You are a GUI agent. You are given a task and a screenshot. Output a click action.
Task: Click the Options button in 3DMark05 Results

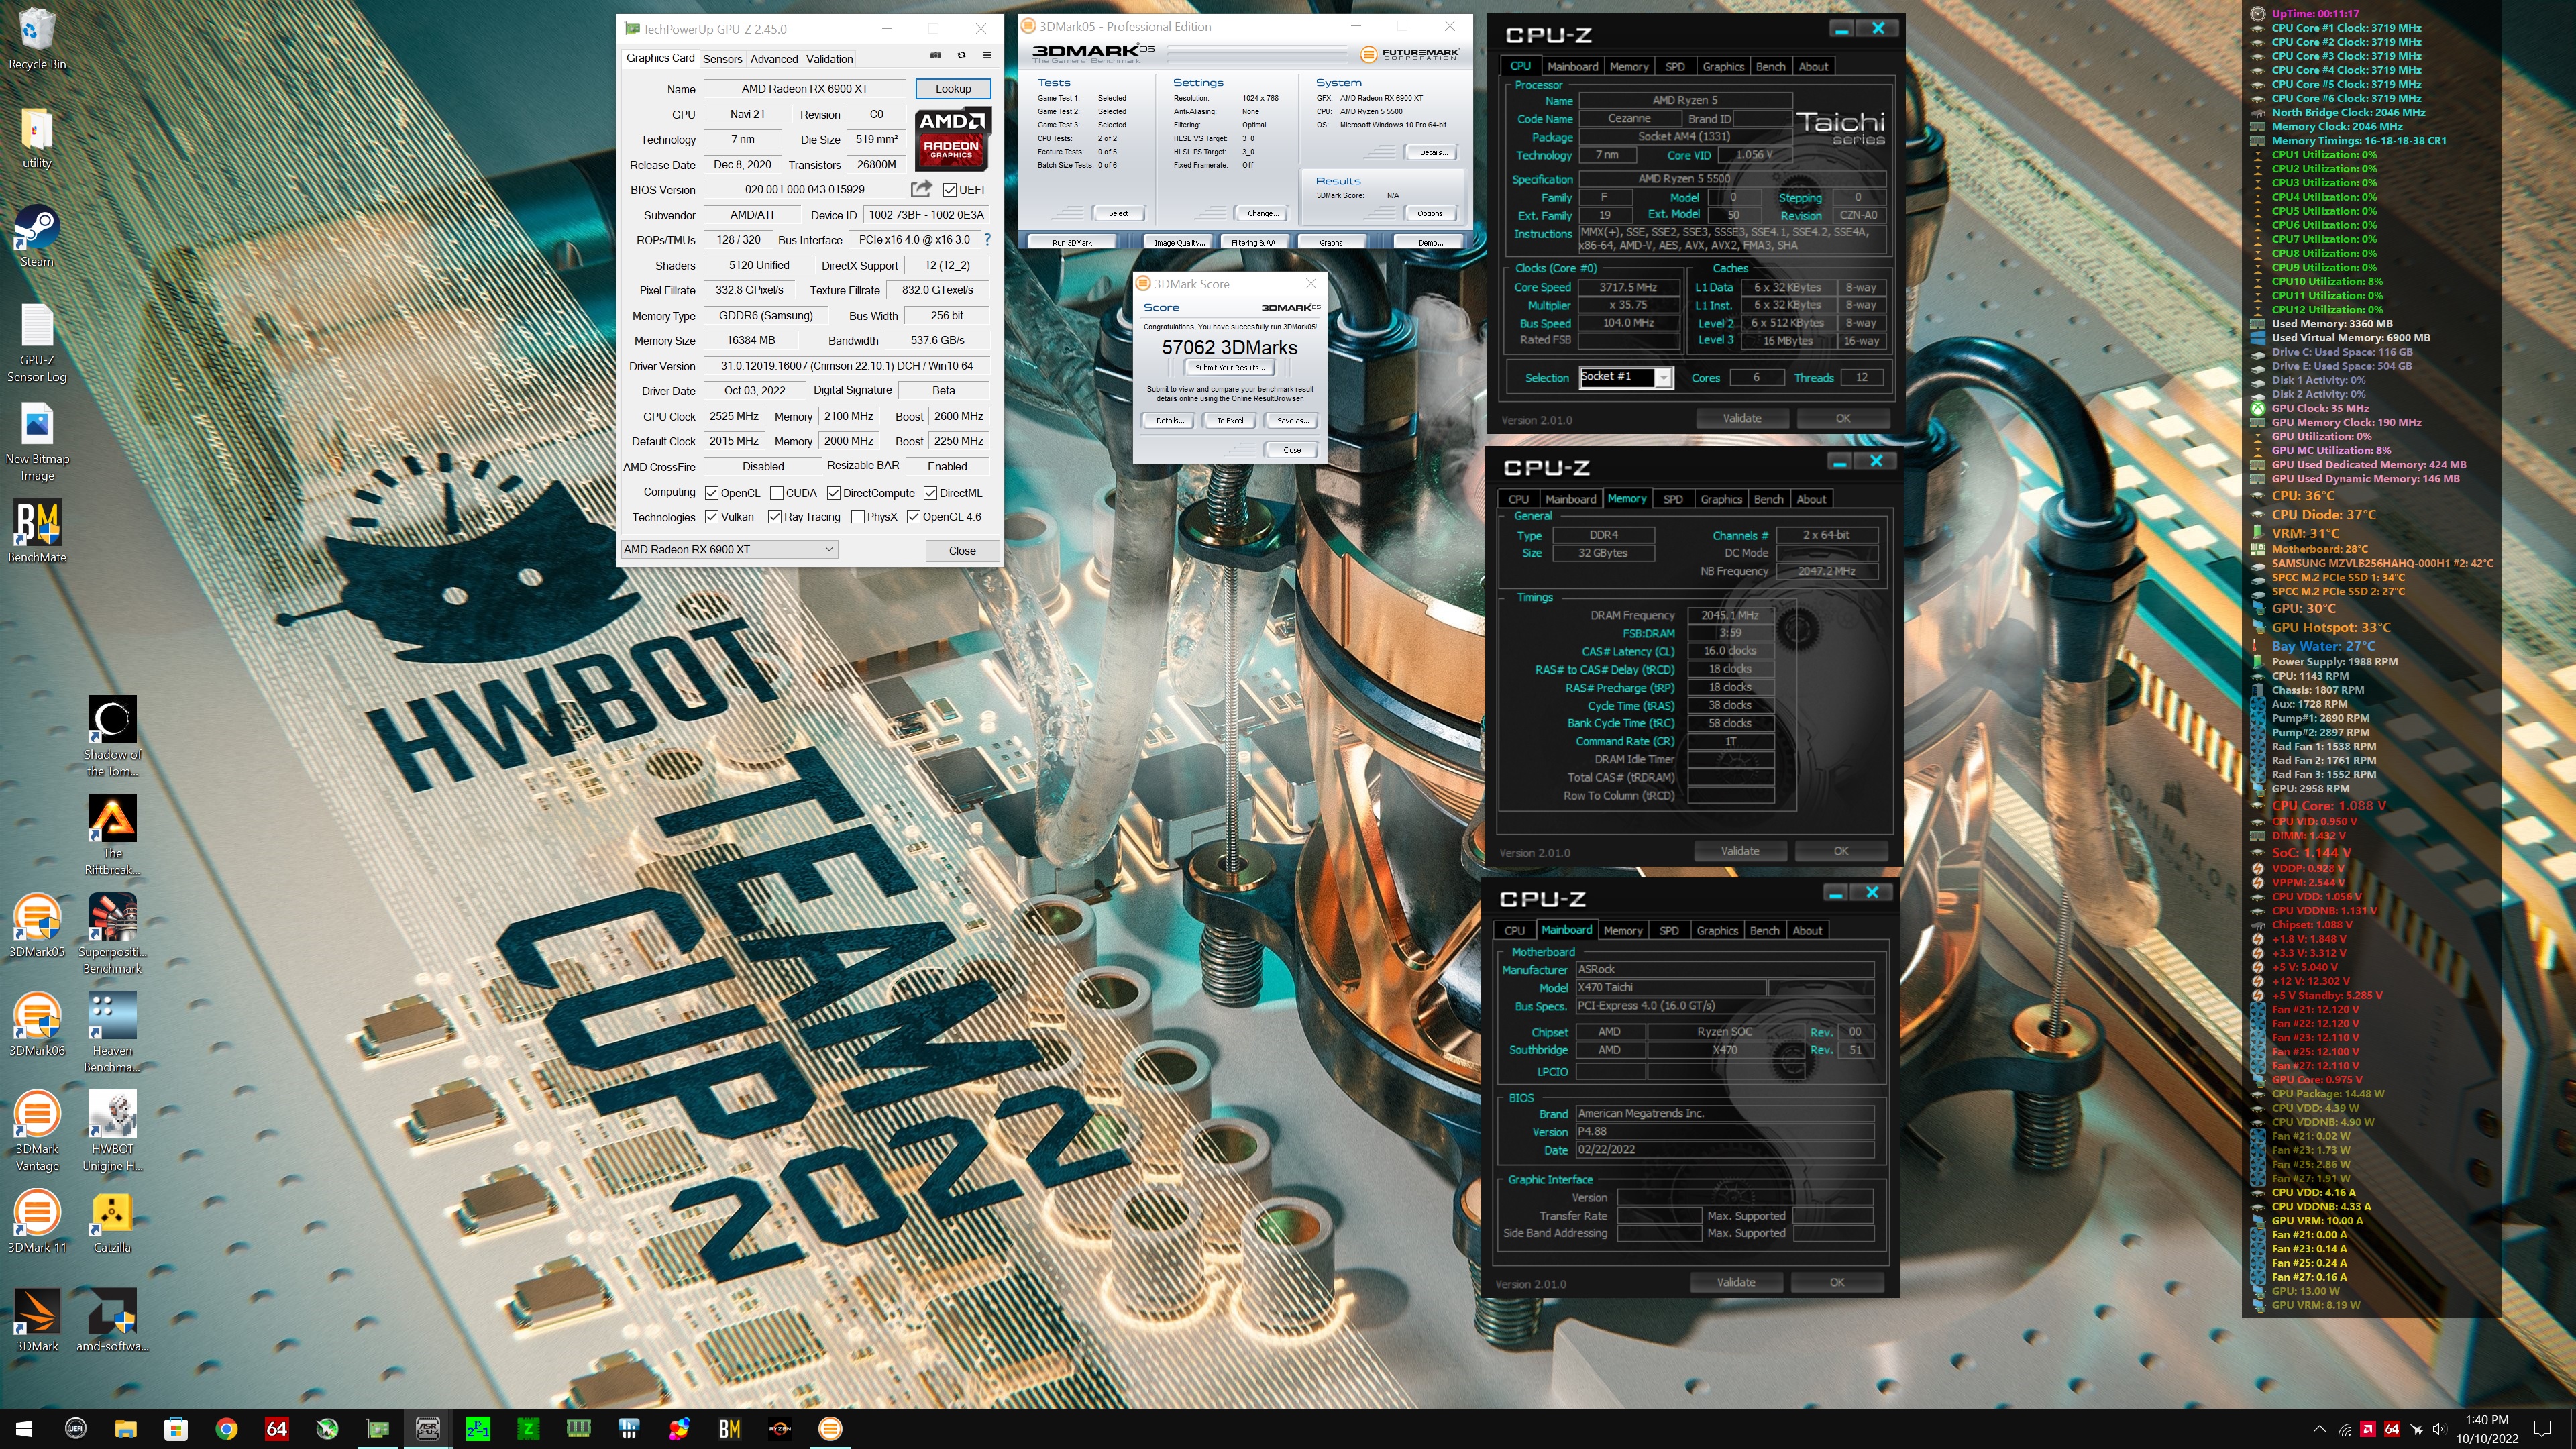tap(1432, 213)
